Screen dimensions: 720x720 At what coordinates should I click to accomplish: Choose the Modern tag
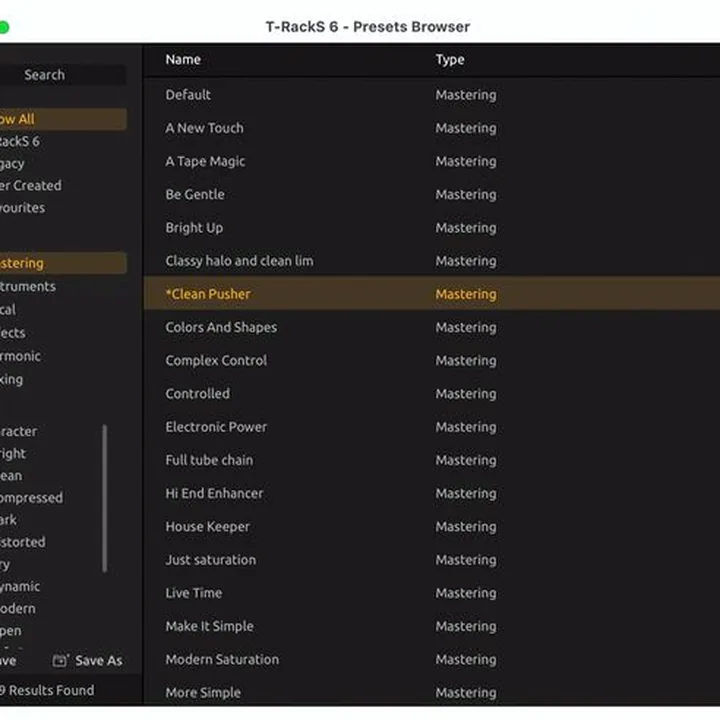pos(18,608)
